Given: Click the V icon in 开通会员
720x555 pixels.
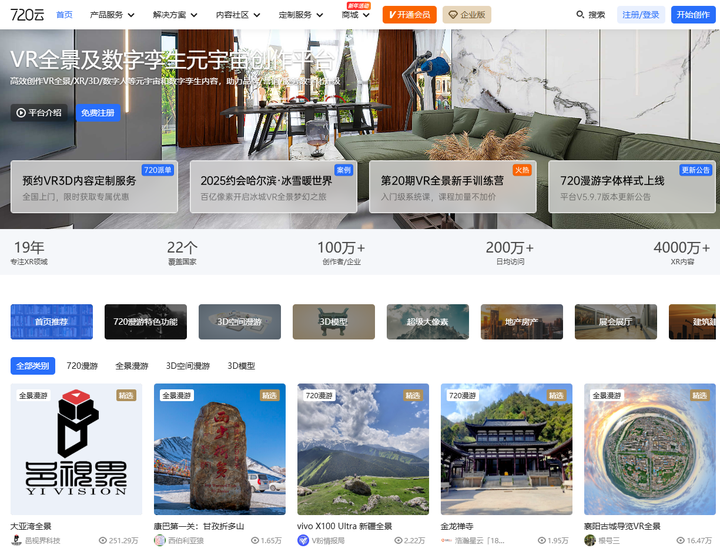Looking at the screenshot, I should 392,15.
